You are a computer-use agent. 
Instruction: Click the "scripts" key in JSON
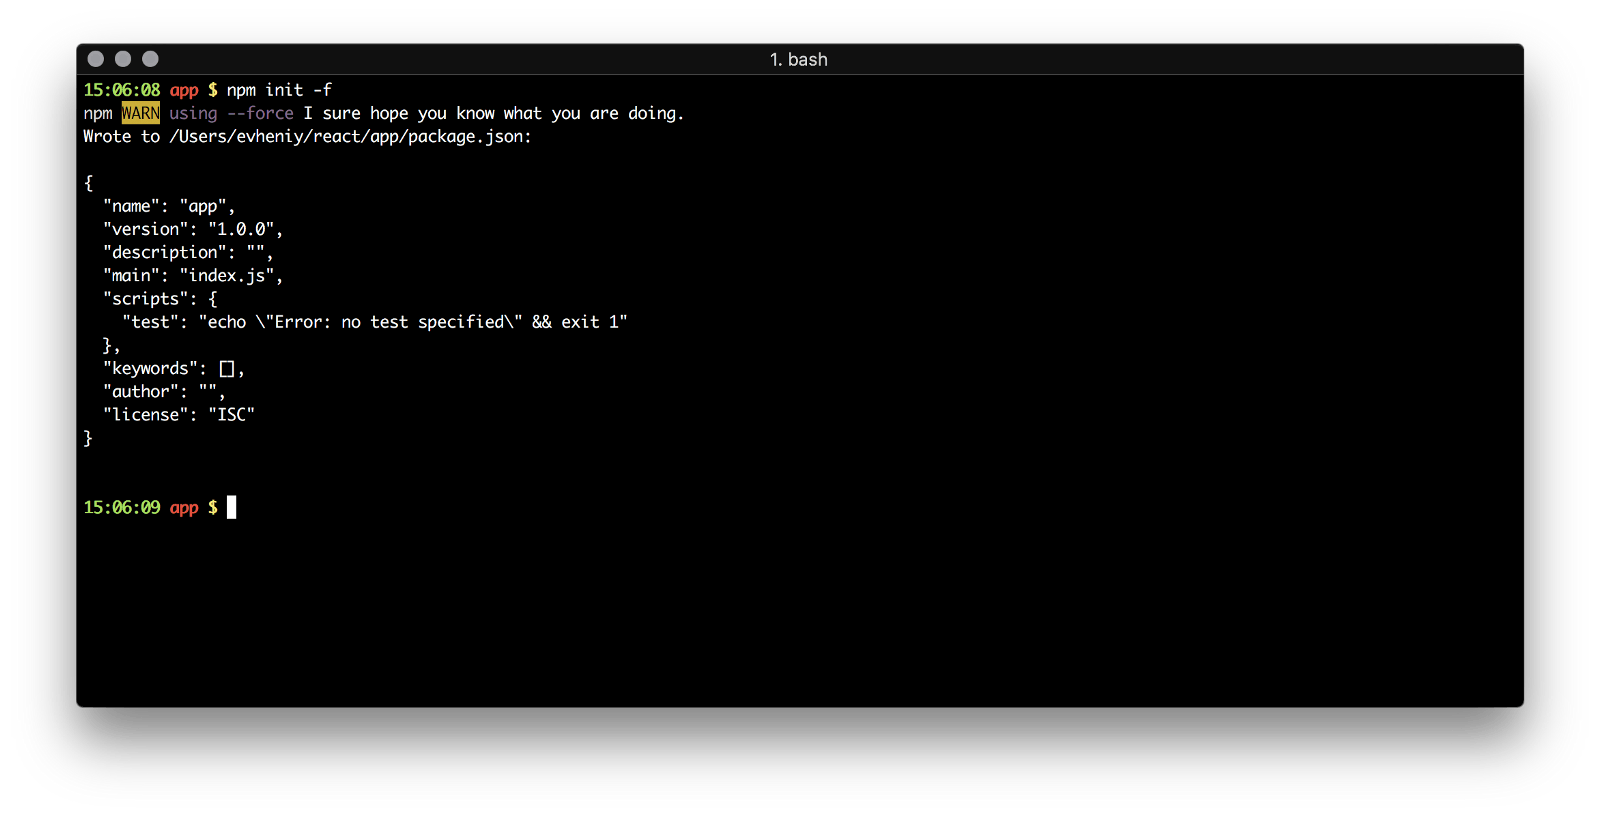click(146, 299)
